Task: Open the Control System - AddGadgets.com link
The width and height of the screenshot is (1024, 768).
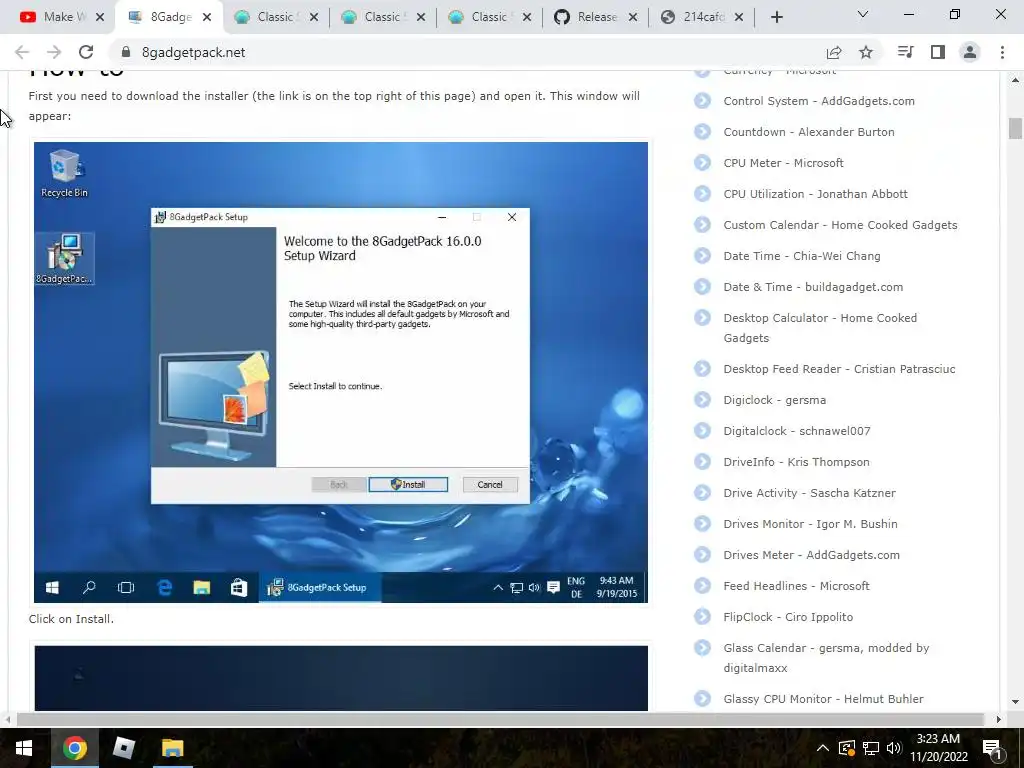Action: click(x=819, y=101)
